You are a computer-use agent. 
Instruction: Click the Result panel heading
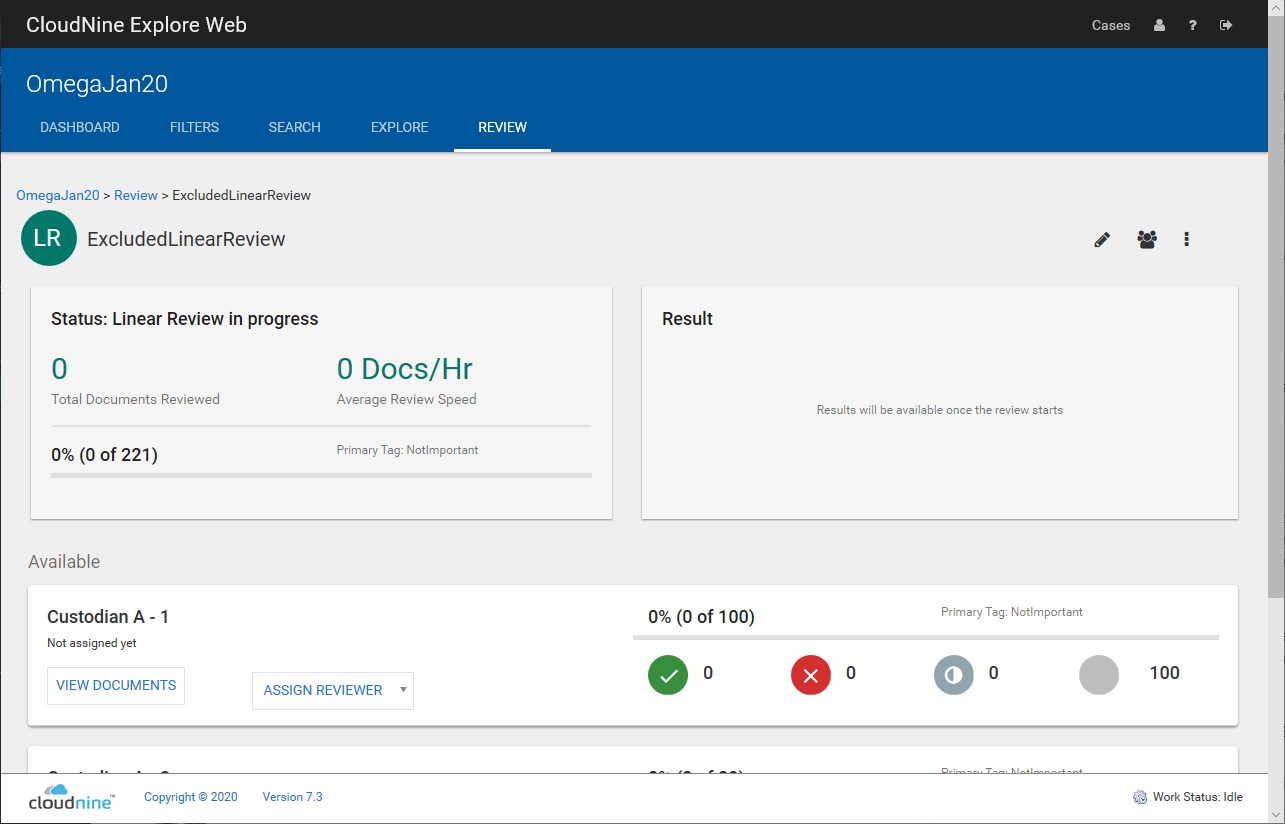688,319
